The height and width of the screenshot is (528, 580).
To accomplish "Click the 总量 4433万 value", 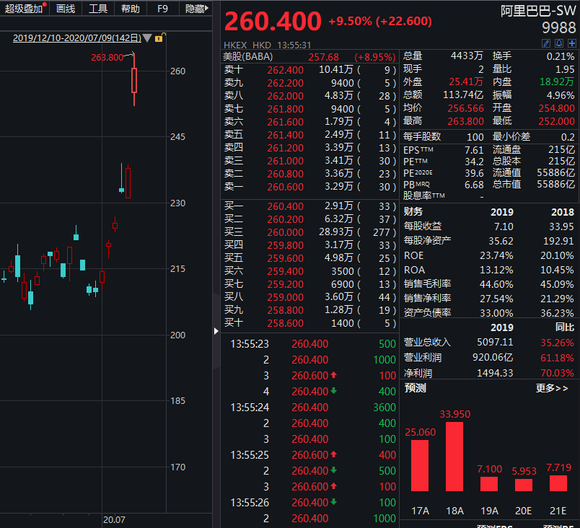I will 466,56.
